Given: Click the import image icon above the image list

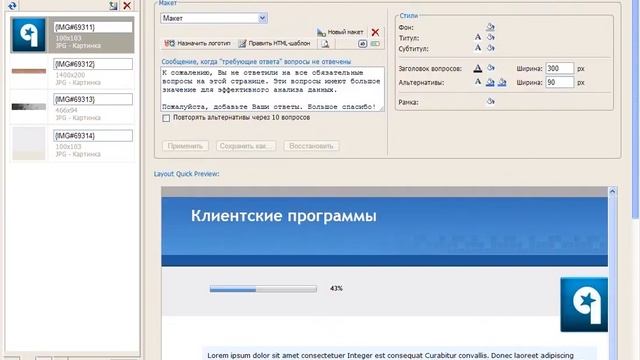Looking at the screenshot, I should pos(113,6).
